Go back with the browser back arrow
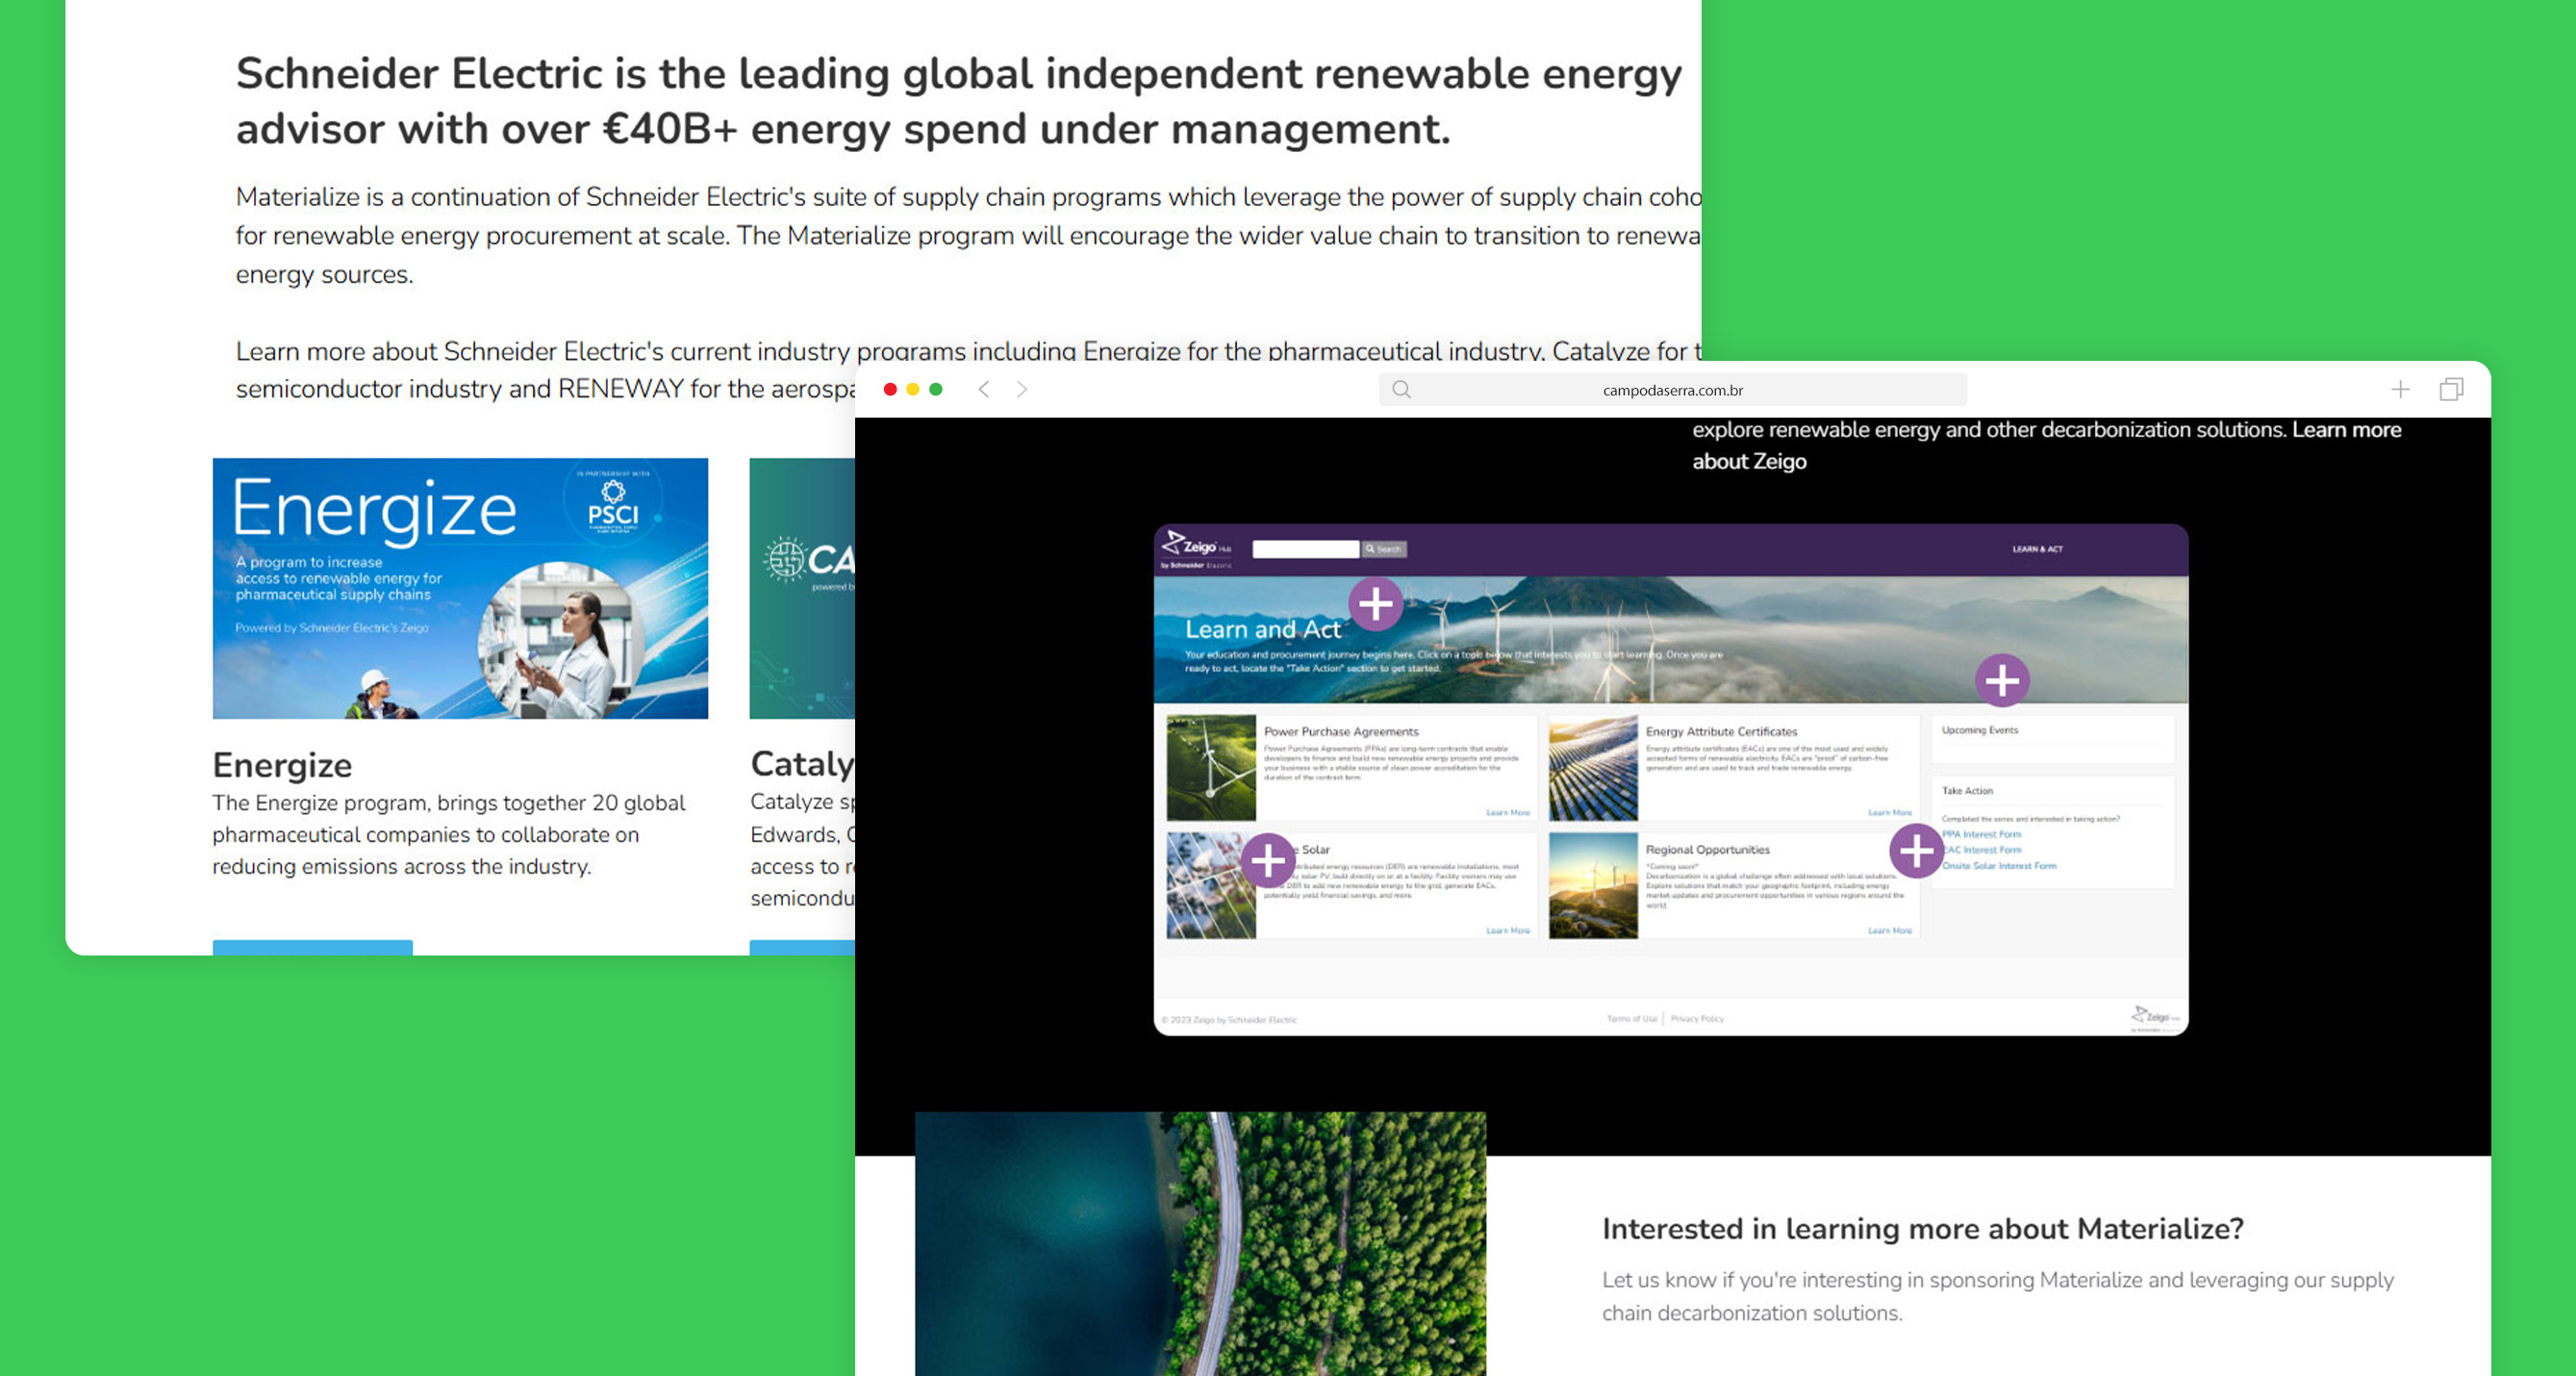Image resolution: width=2576 pixels, height=1376 pixels. click(984, 389)
